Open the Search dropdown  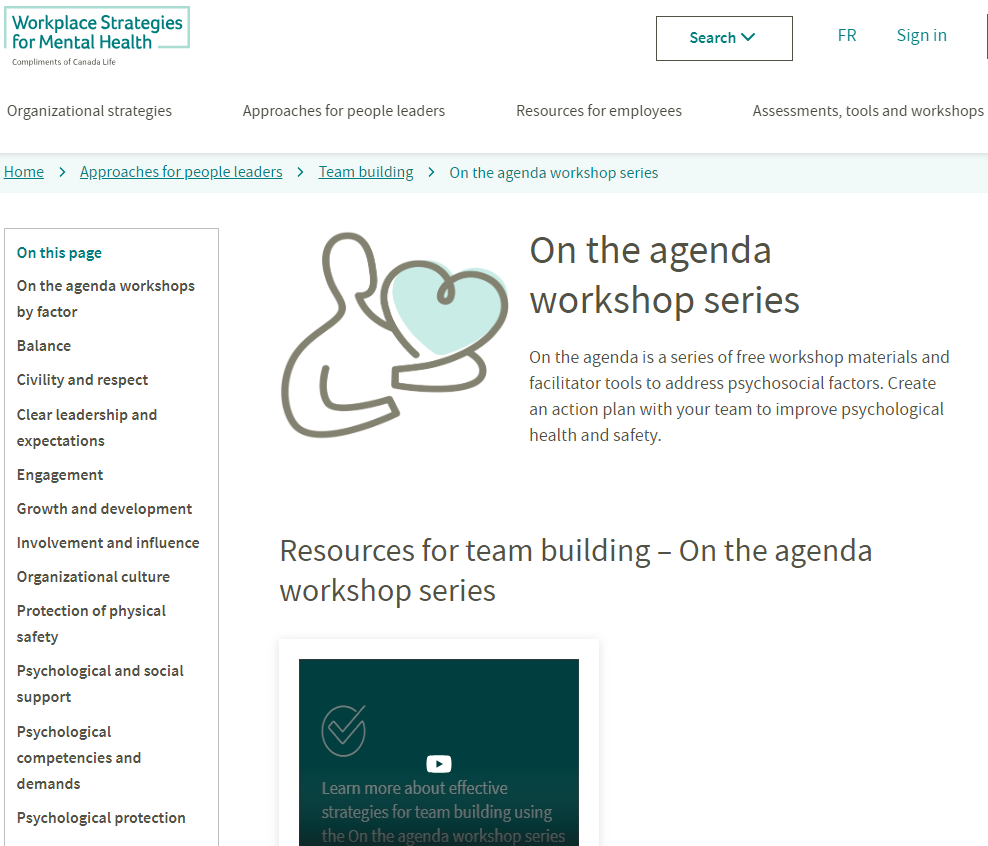click(x=724, y=38)
